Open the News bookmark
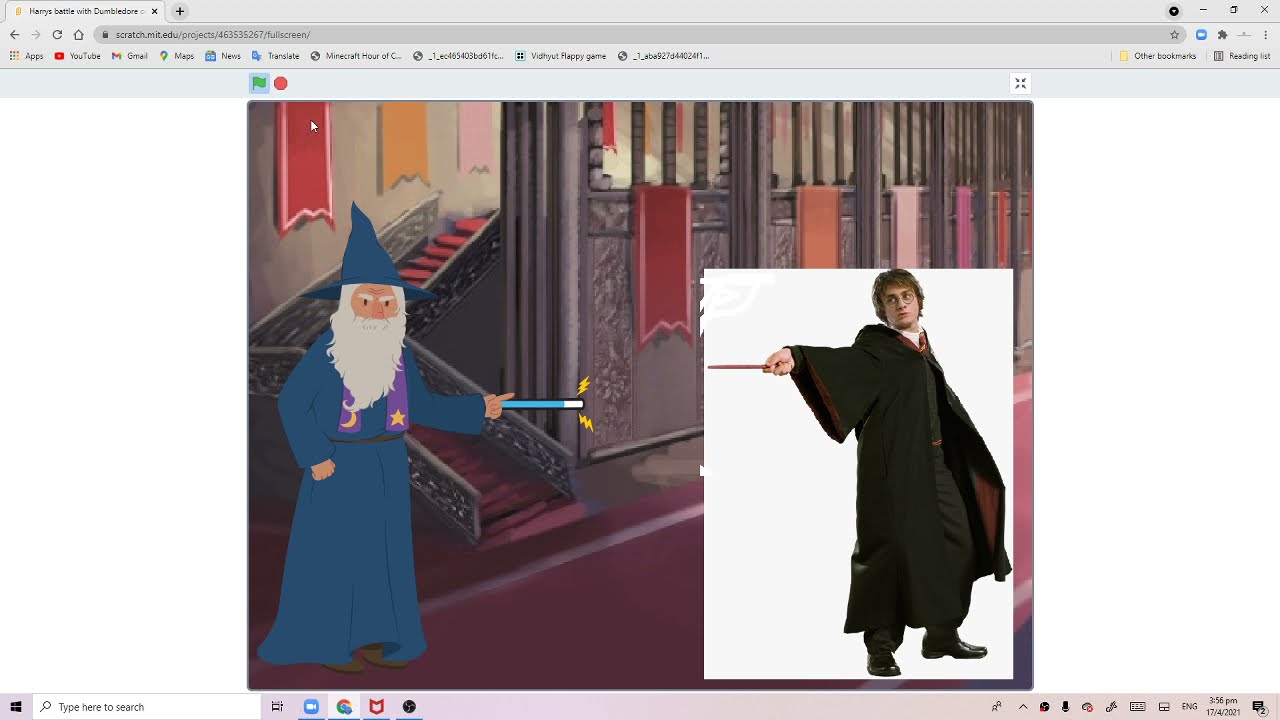Viewport: 1280px width, 720px height. pos(223,56)
